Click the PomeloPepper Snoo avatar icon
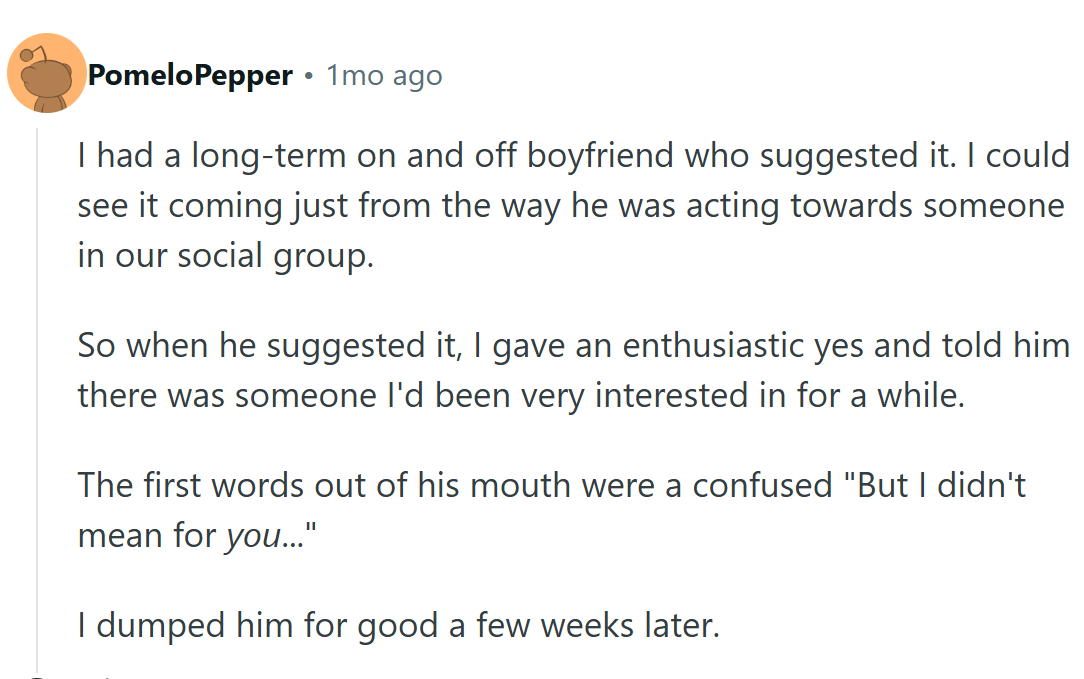1084x679 pixels. 46,73
